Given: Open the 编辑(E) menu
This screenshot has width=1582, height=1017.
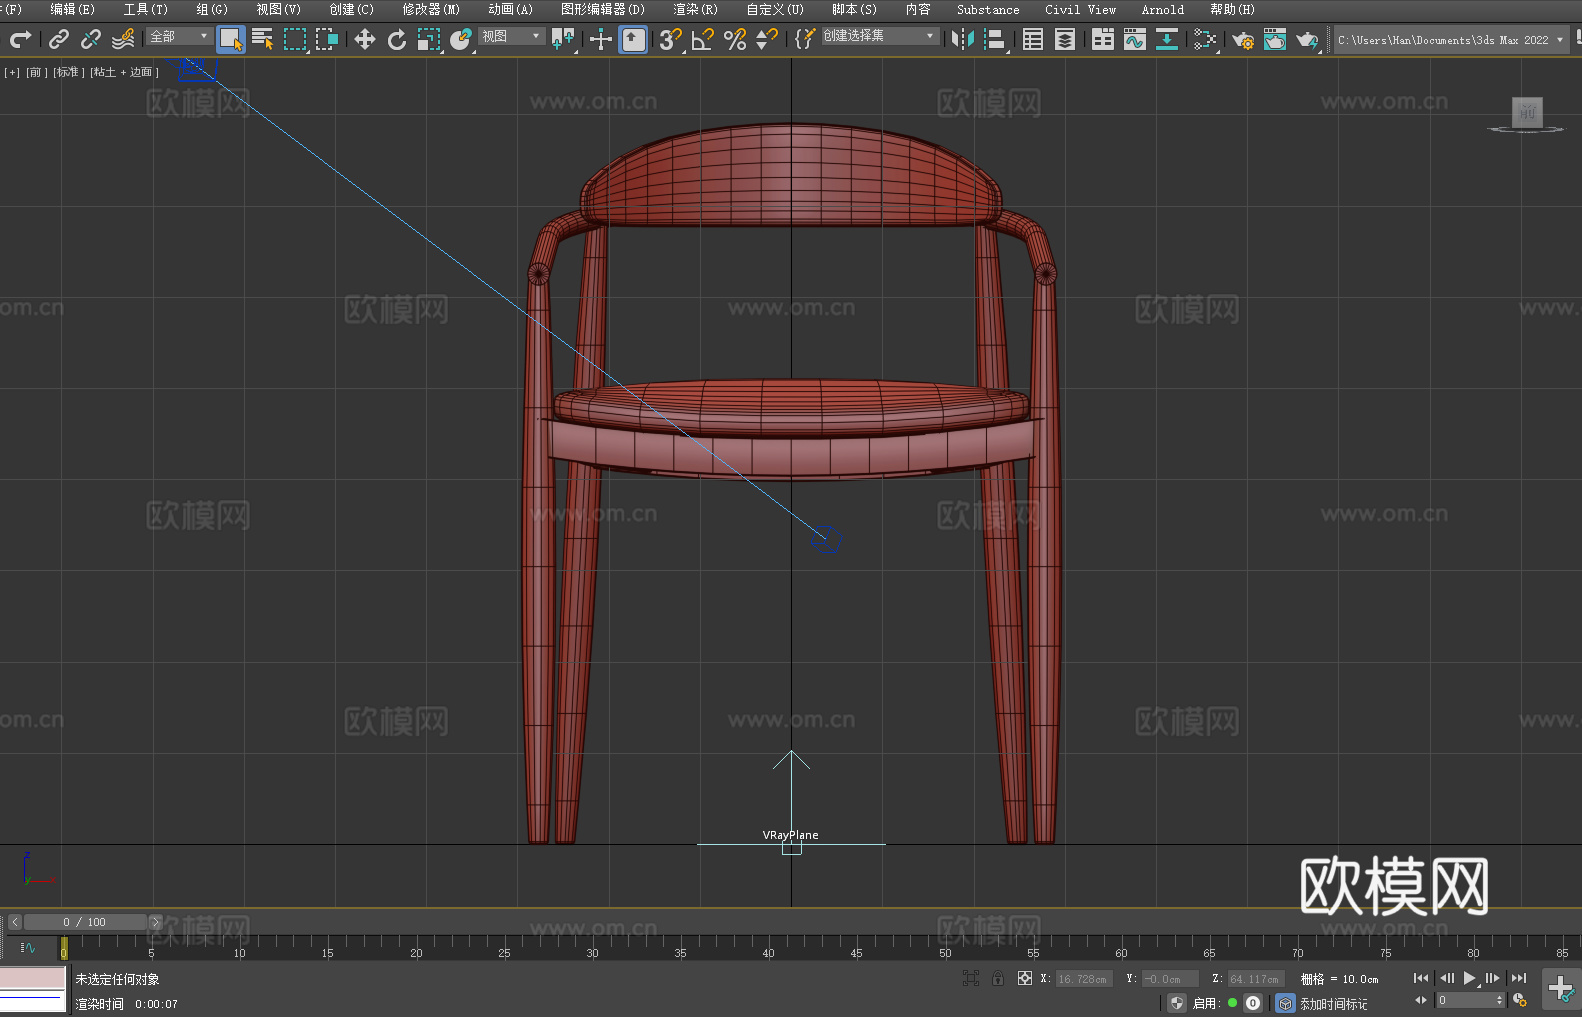Looking at the screenshot, I should click(x=72, y=9).
